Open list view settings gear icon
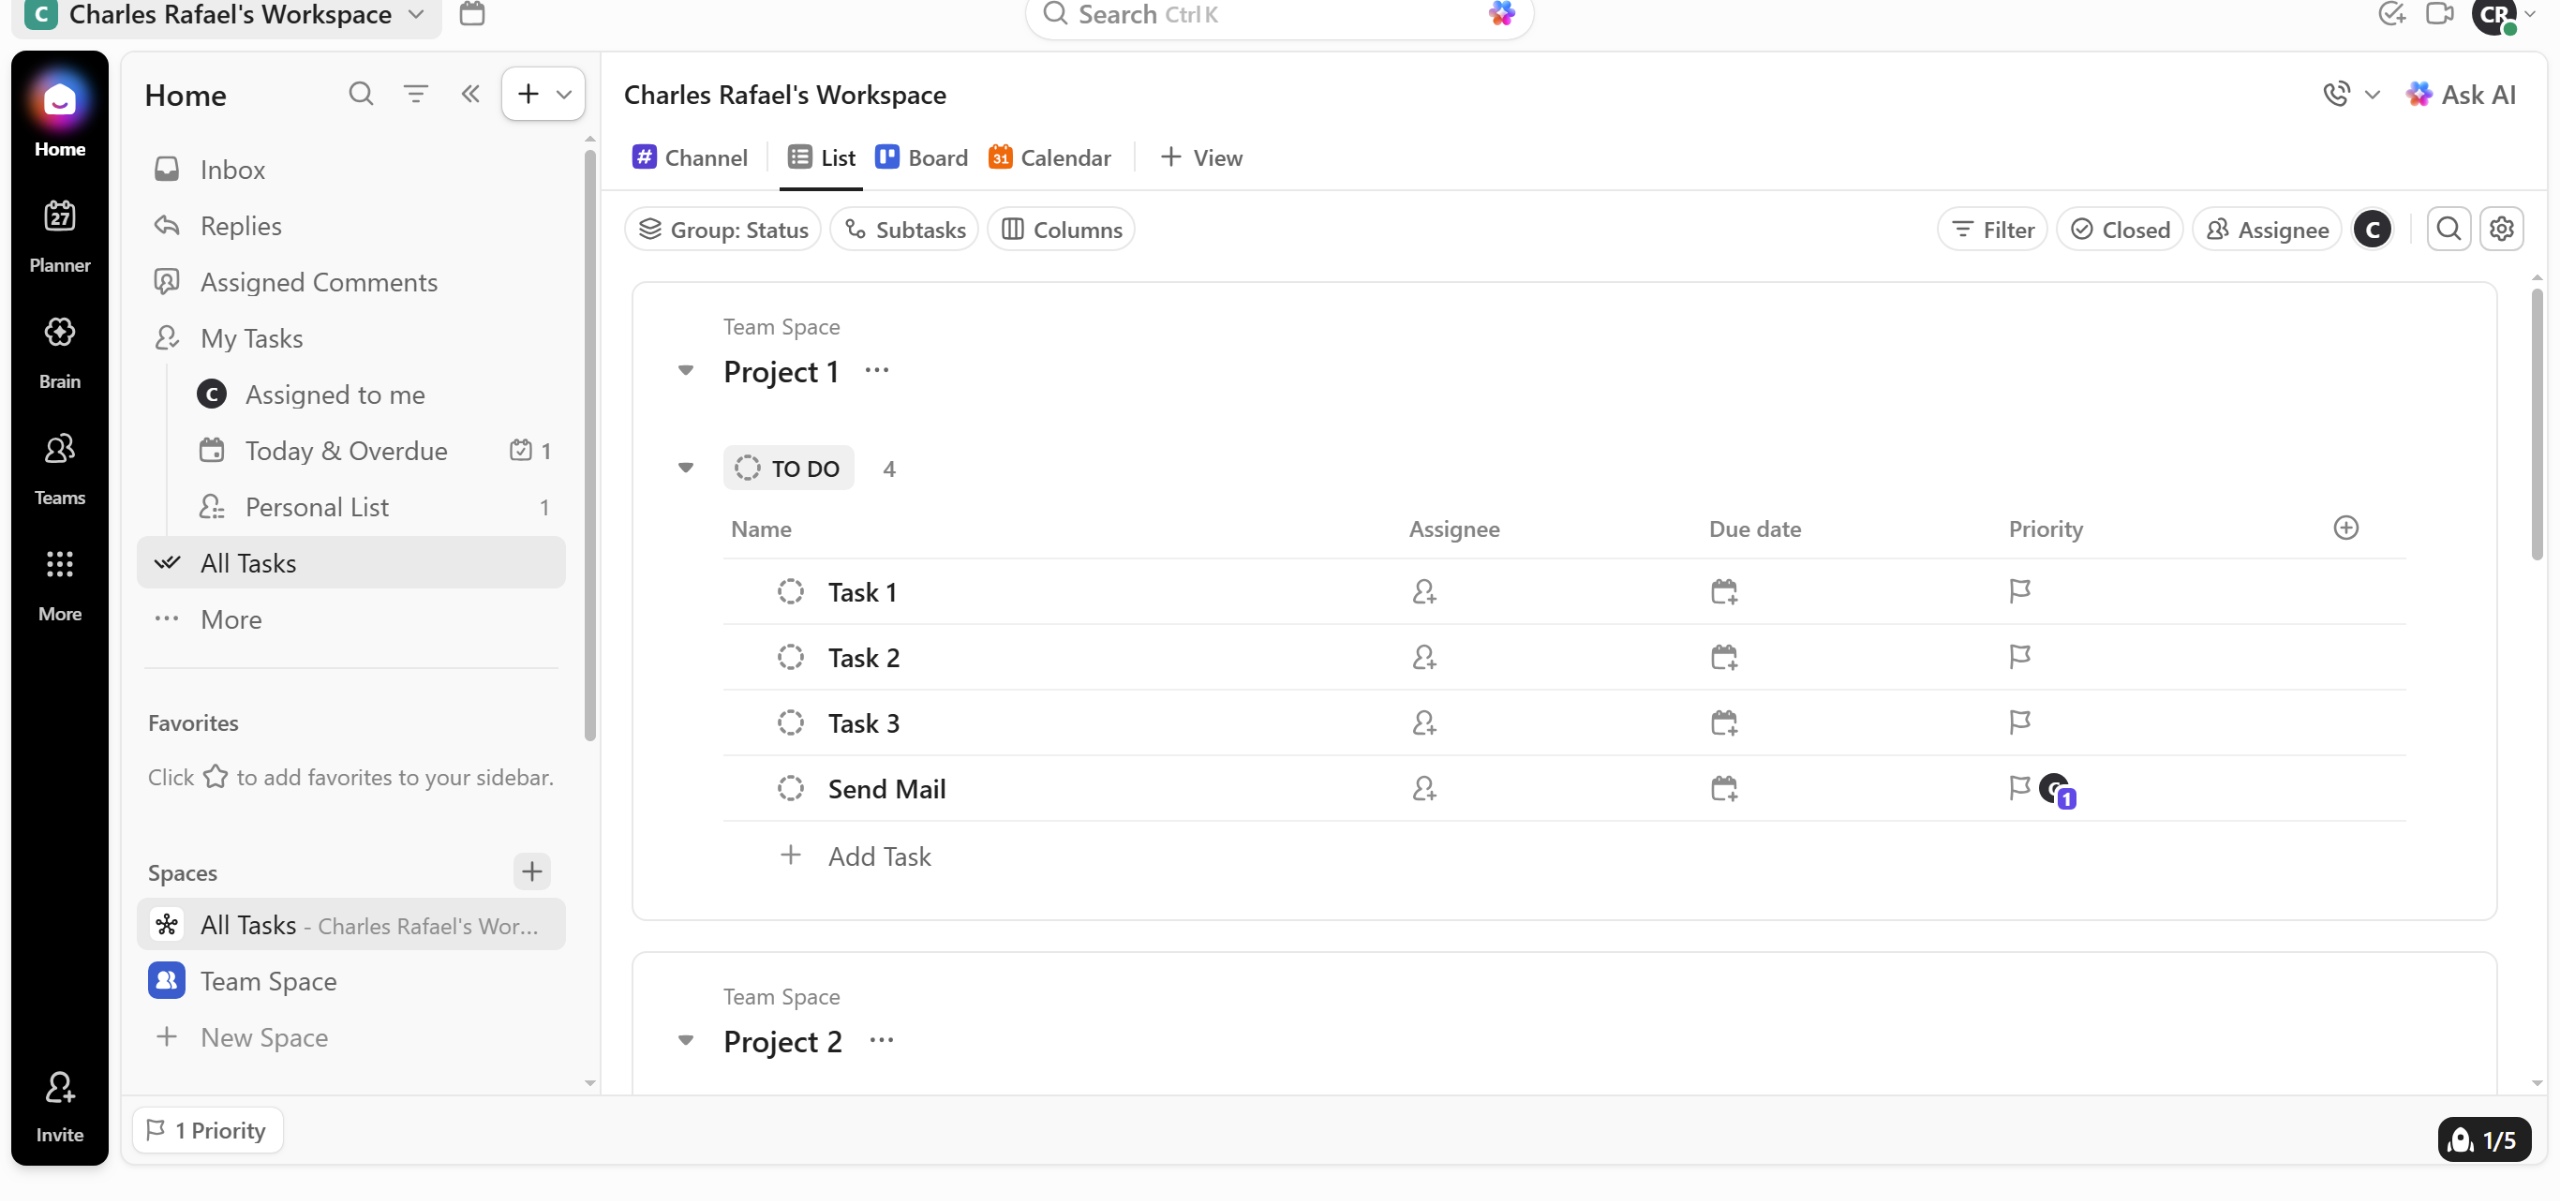Viewport: 2560px width, 1201px height. pyautogui.click(x=2501, y=229)
